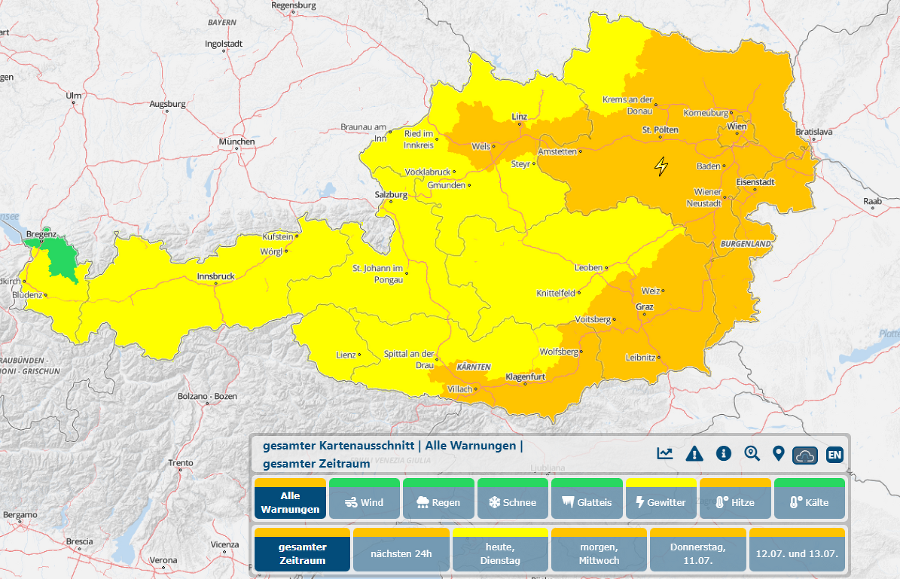The height and width of the screenshot is (579, 900).
Task: Show only Hitze warnings
Action: pos(733,501)
